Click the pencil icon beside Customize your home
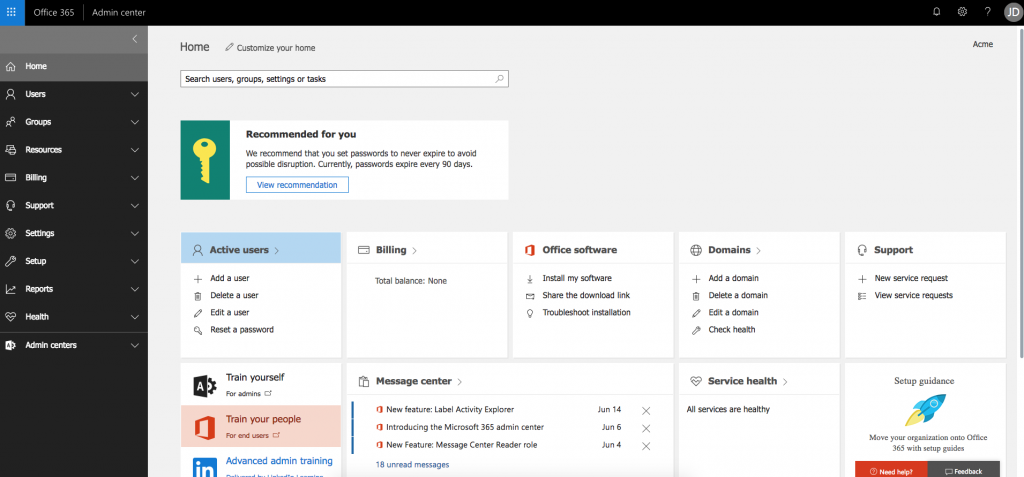Image resolution: width=1024 pixels, height=477 pixels. 229,47
